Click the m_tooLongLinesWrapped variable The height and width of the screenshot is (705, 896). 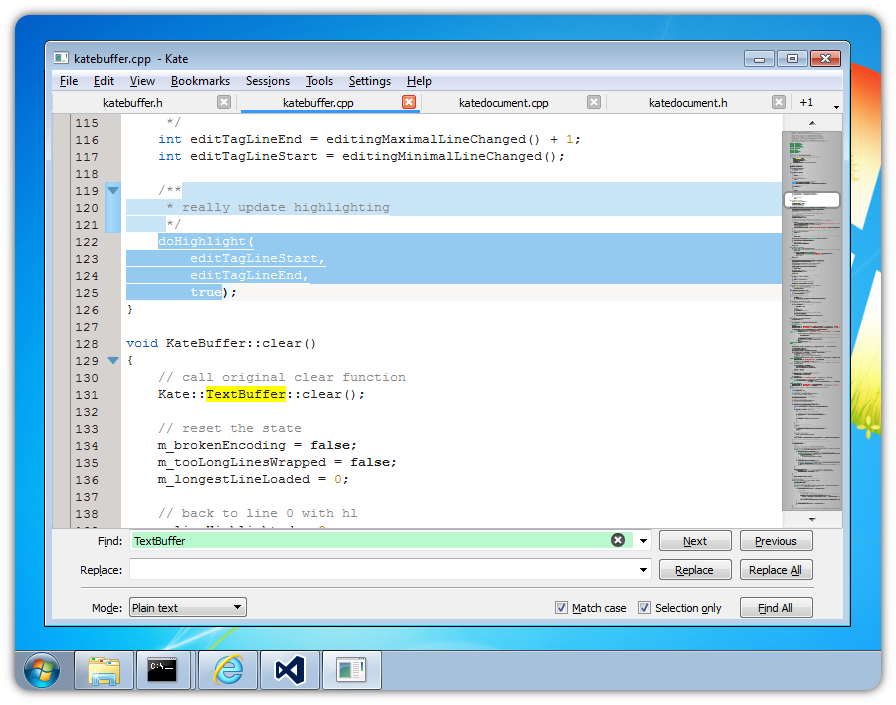click(x=242, y=462)
